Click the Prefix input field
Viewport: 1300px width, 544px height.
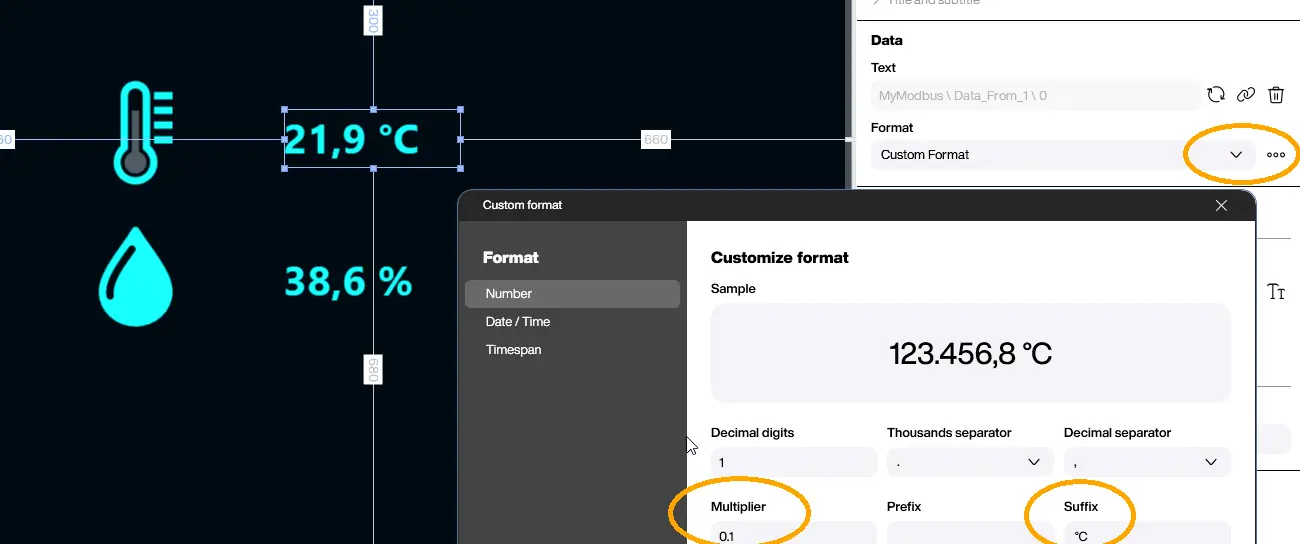(x=969, y=535)
